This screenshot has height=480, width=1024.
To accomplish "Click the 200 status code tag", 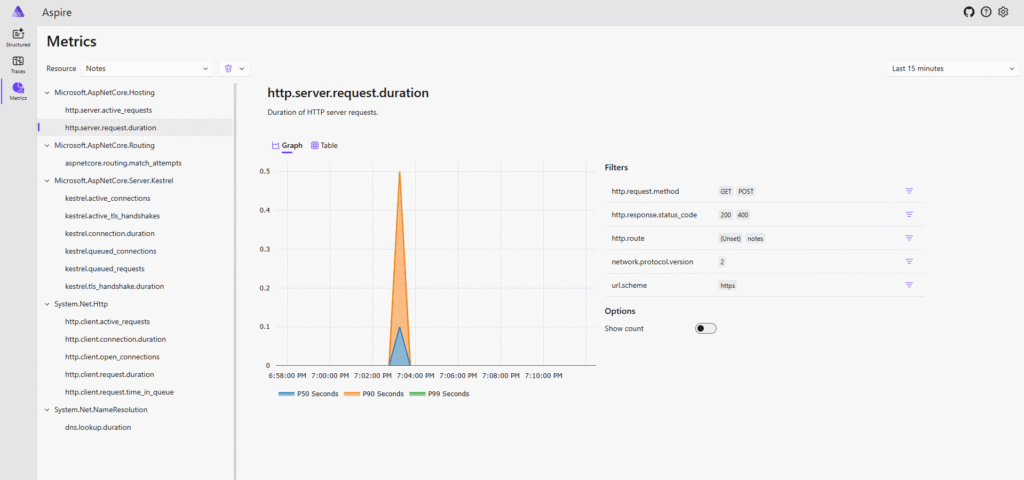I will (x=725, y=215).
